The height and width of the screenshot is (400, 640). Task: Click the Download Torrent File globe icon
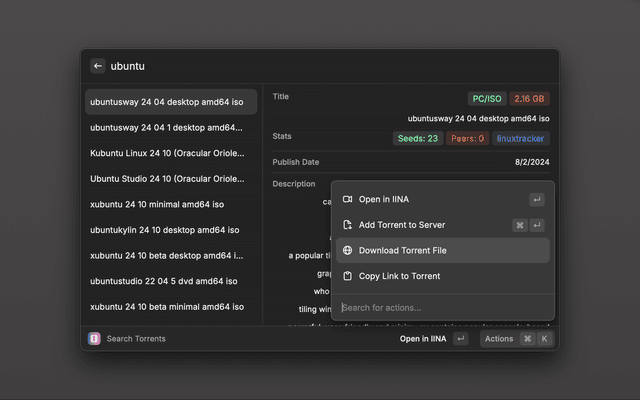point(347,251)
